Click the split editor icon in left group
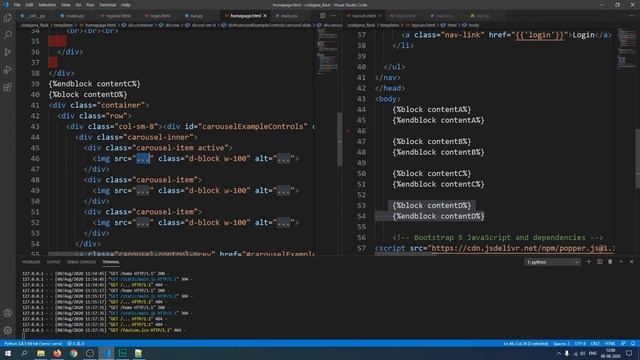Screen dimensions: 640x360 [322, 16]
